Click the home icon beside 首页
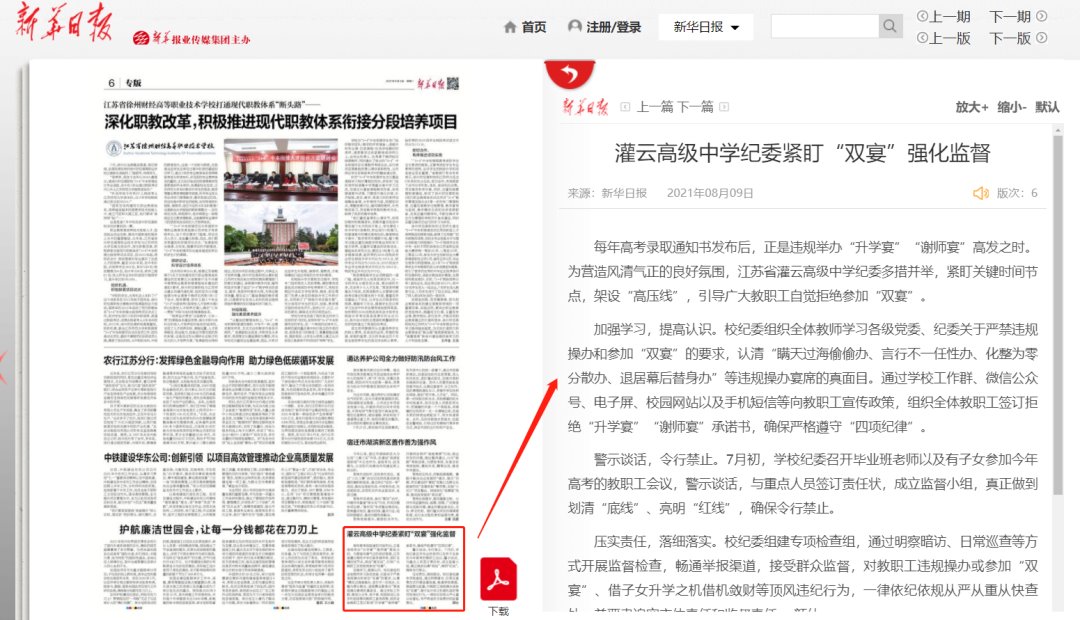1080x620 pixels. click(x=510, y=27)
